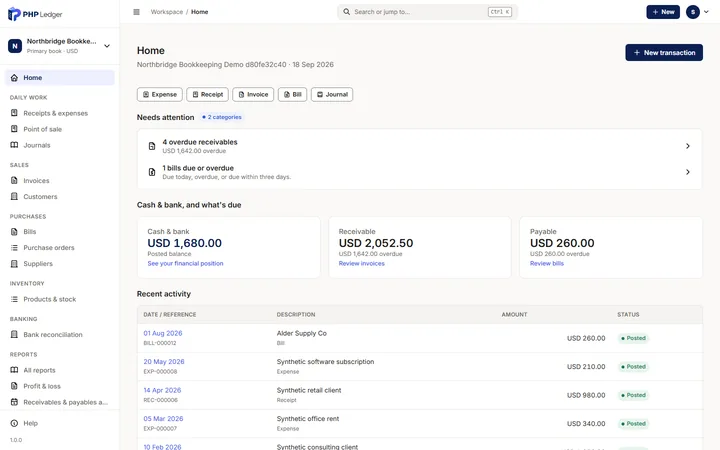The width and height of the screenshot is (720, 450).
Task: Click the Alder Supply Co description
Action: (302, 333)
